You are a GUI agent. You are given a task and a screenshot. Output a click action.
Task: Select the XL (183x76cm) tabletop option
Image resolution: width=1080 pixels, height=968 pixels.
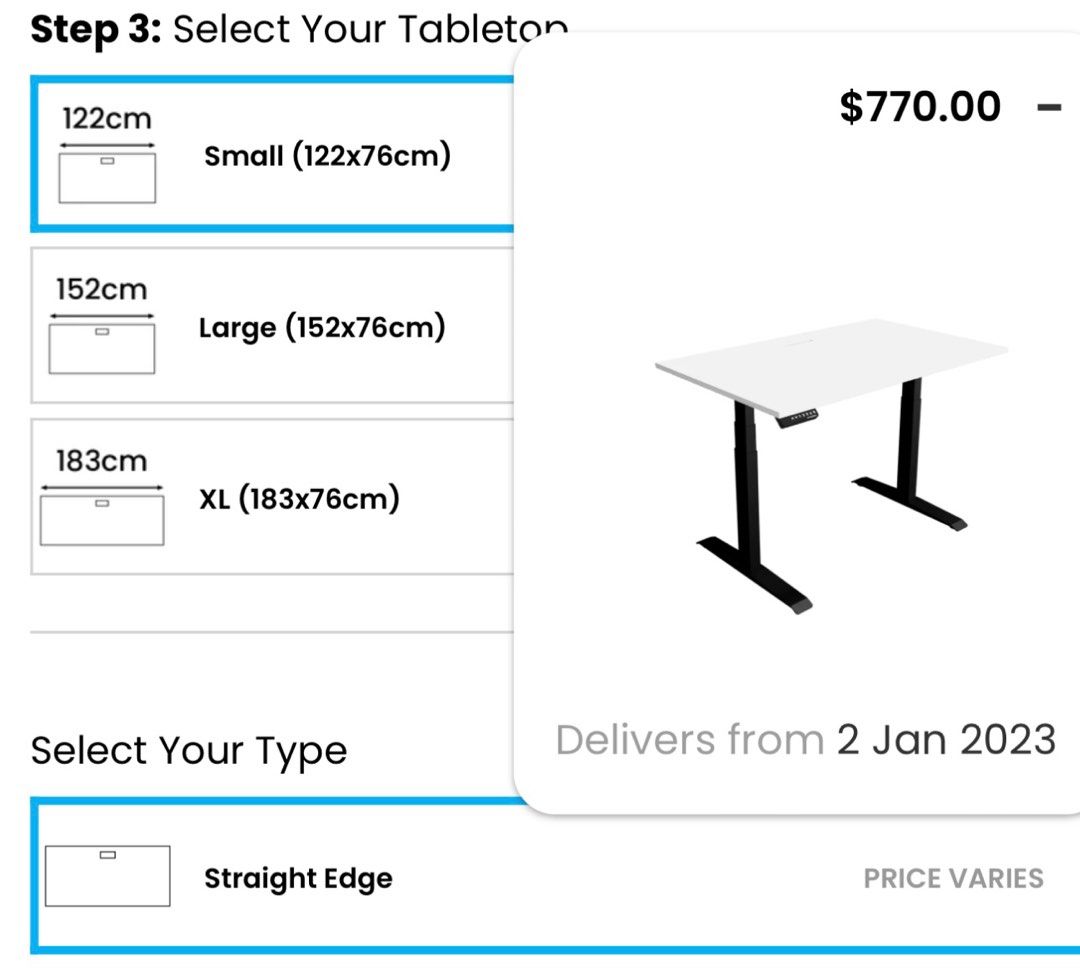[270, 499]
